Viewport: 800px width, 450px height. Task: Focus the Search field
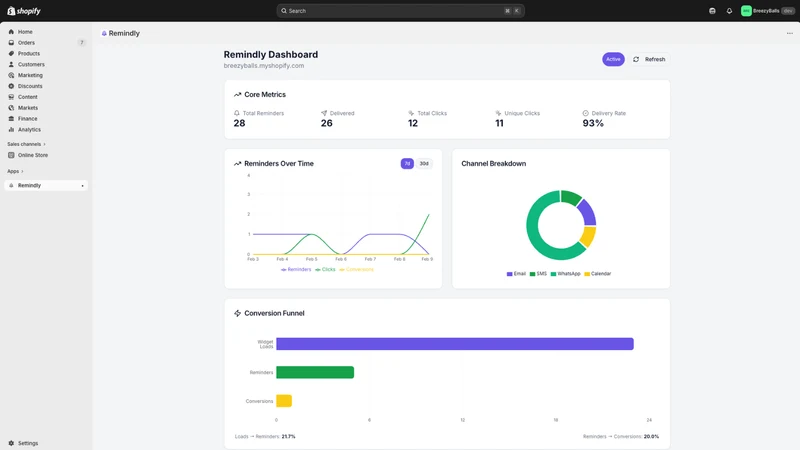point(401,11)
